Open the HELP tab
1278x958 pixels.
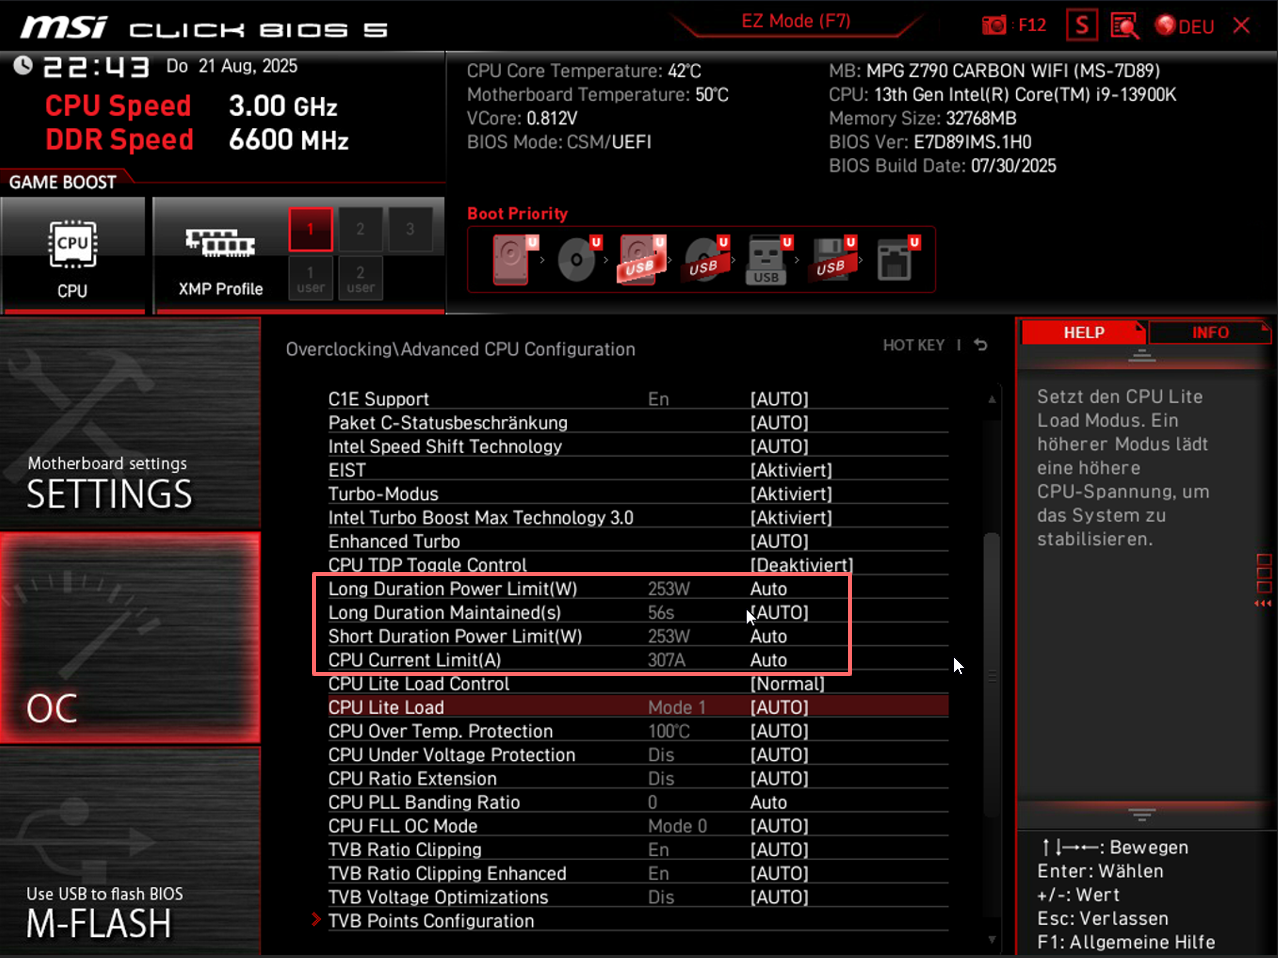[1083, 333]
